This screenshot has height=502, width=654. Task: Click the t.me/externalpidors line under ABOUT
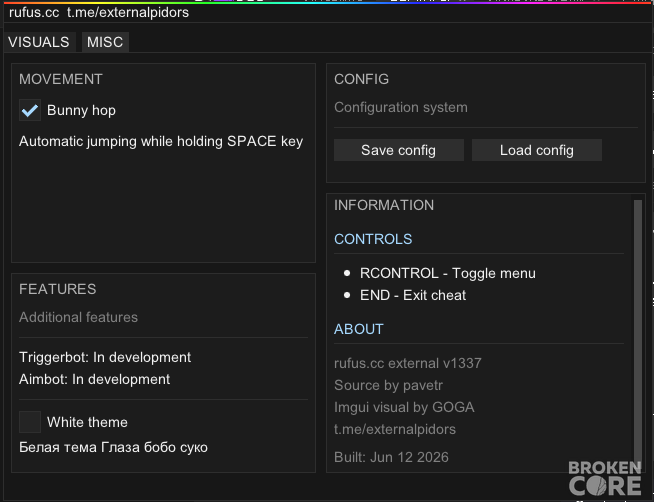(395, 429)
